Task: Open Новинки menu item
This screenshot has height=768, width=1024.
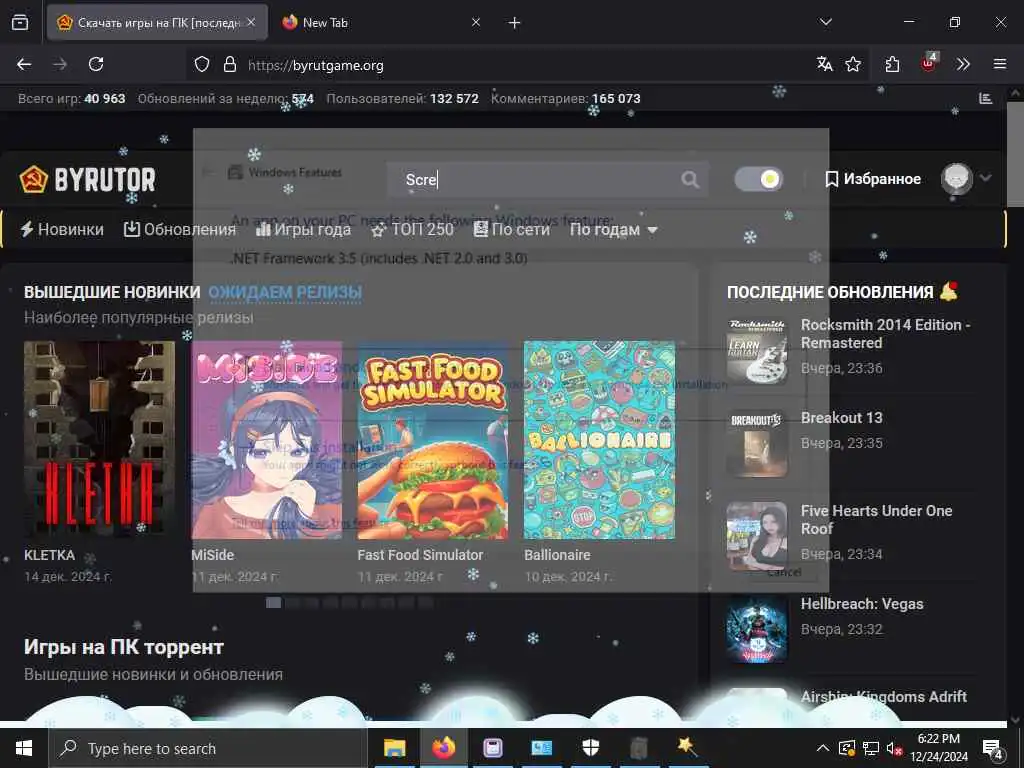Action: tap(62, 229)
